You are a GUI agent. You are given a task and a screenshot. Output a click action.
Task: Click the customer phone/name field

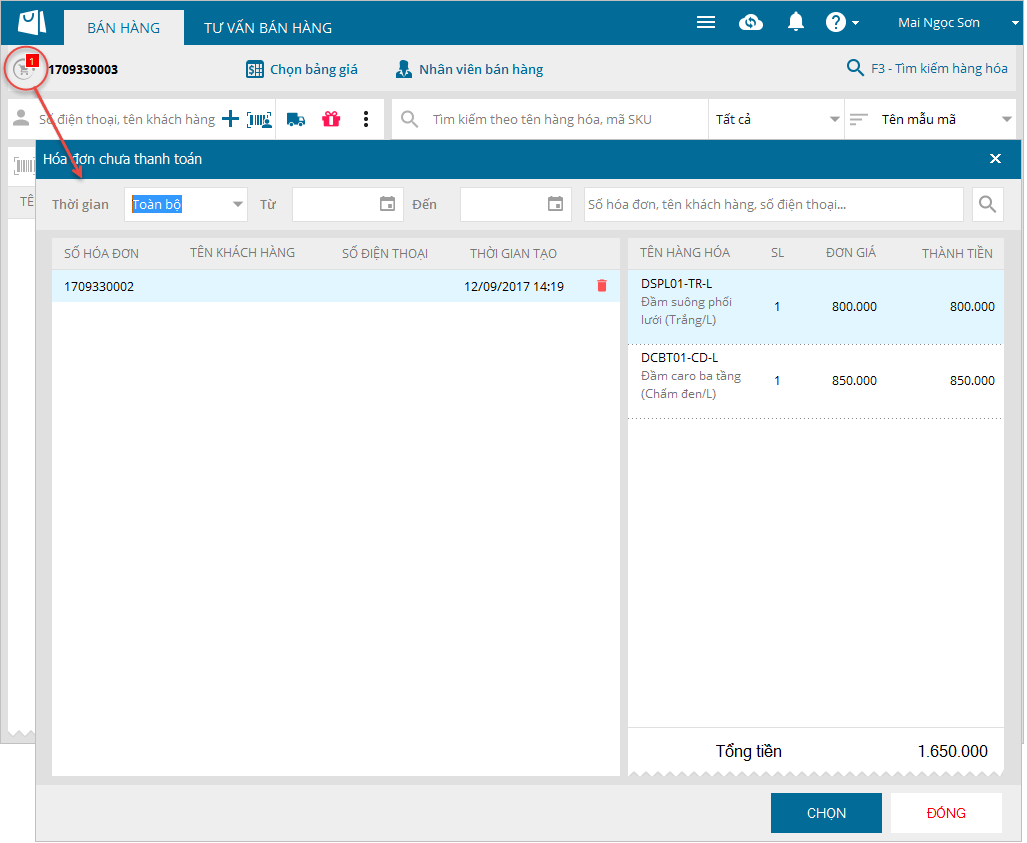[126, 119]
